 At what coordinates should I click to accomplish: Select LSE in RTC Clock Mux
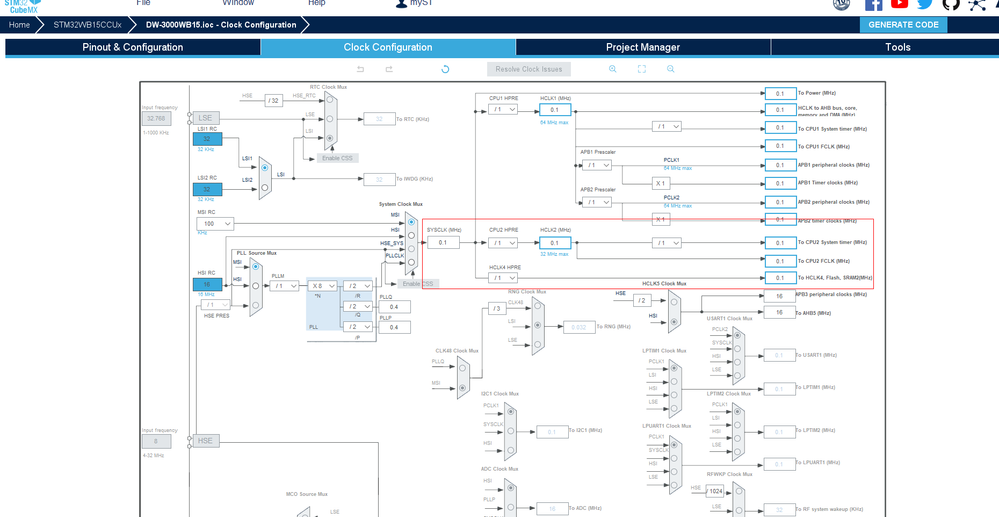(329, 119)
